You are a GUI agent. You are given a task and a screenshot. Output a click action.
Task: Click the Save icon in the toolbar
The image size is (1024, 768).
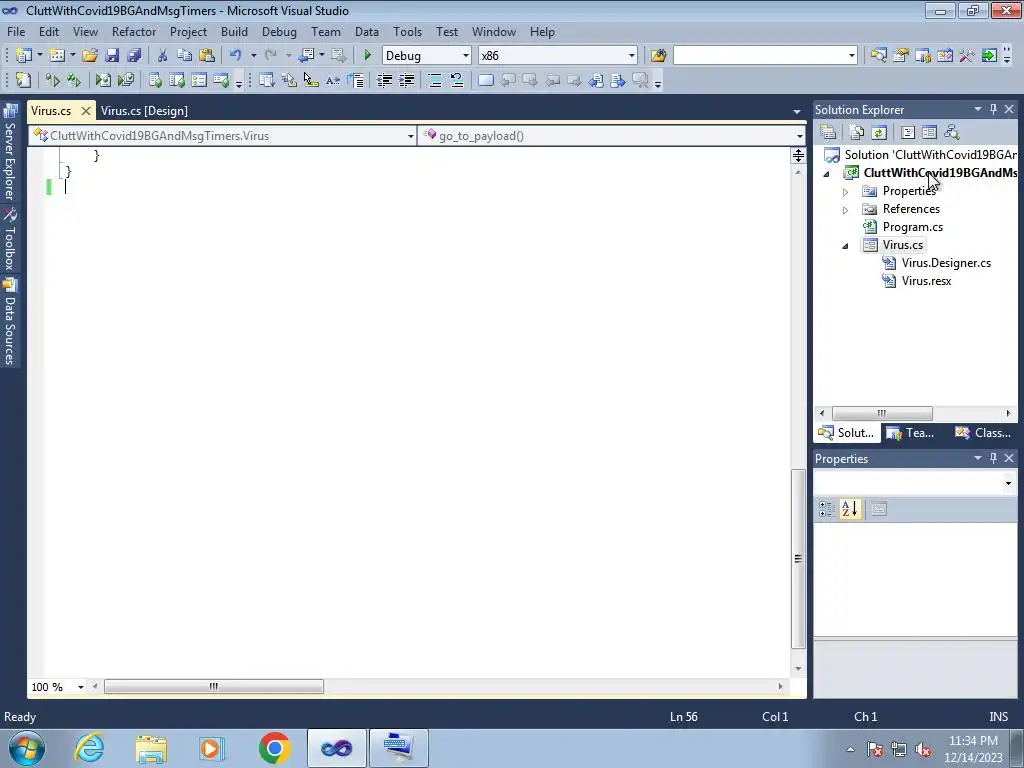(x=112, y=56)
